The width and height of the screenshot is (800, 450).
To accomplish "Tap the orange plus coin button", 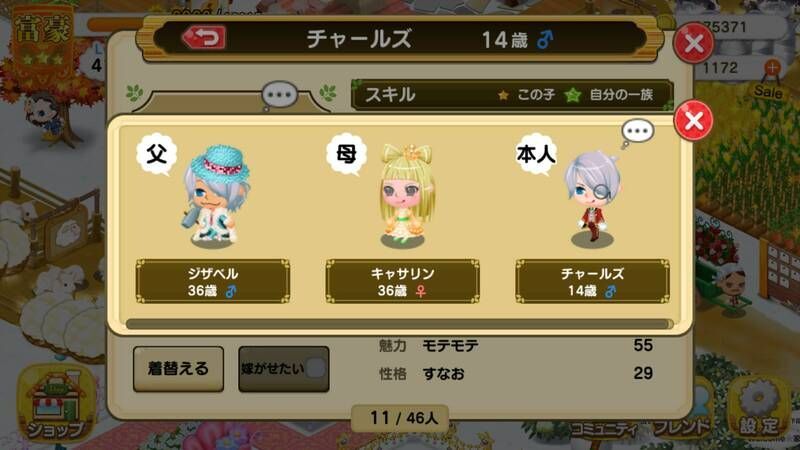I will coord(772,67).
